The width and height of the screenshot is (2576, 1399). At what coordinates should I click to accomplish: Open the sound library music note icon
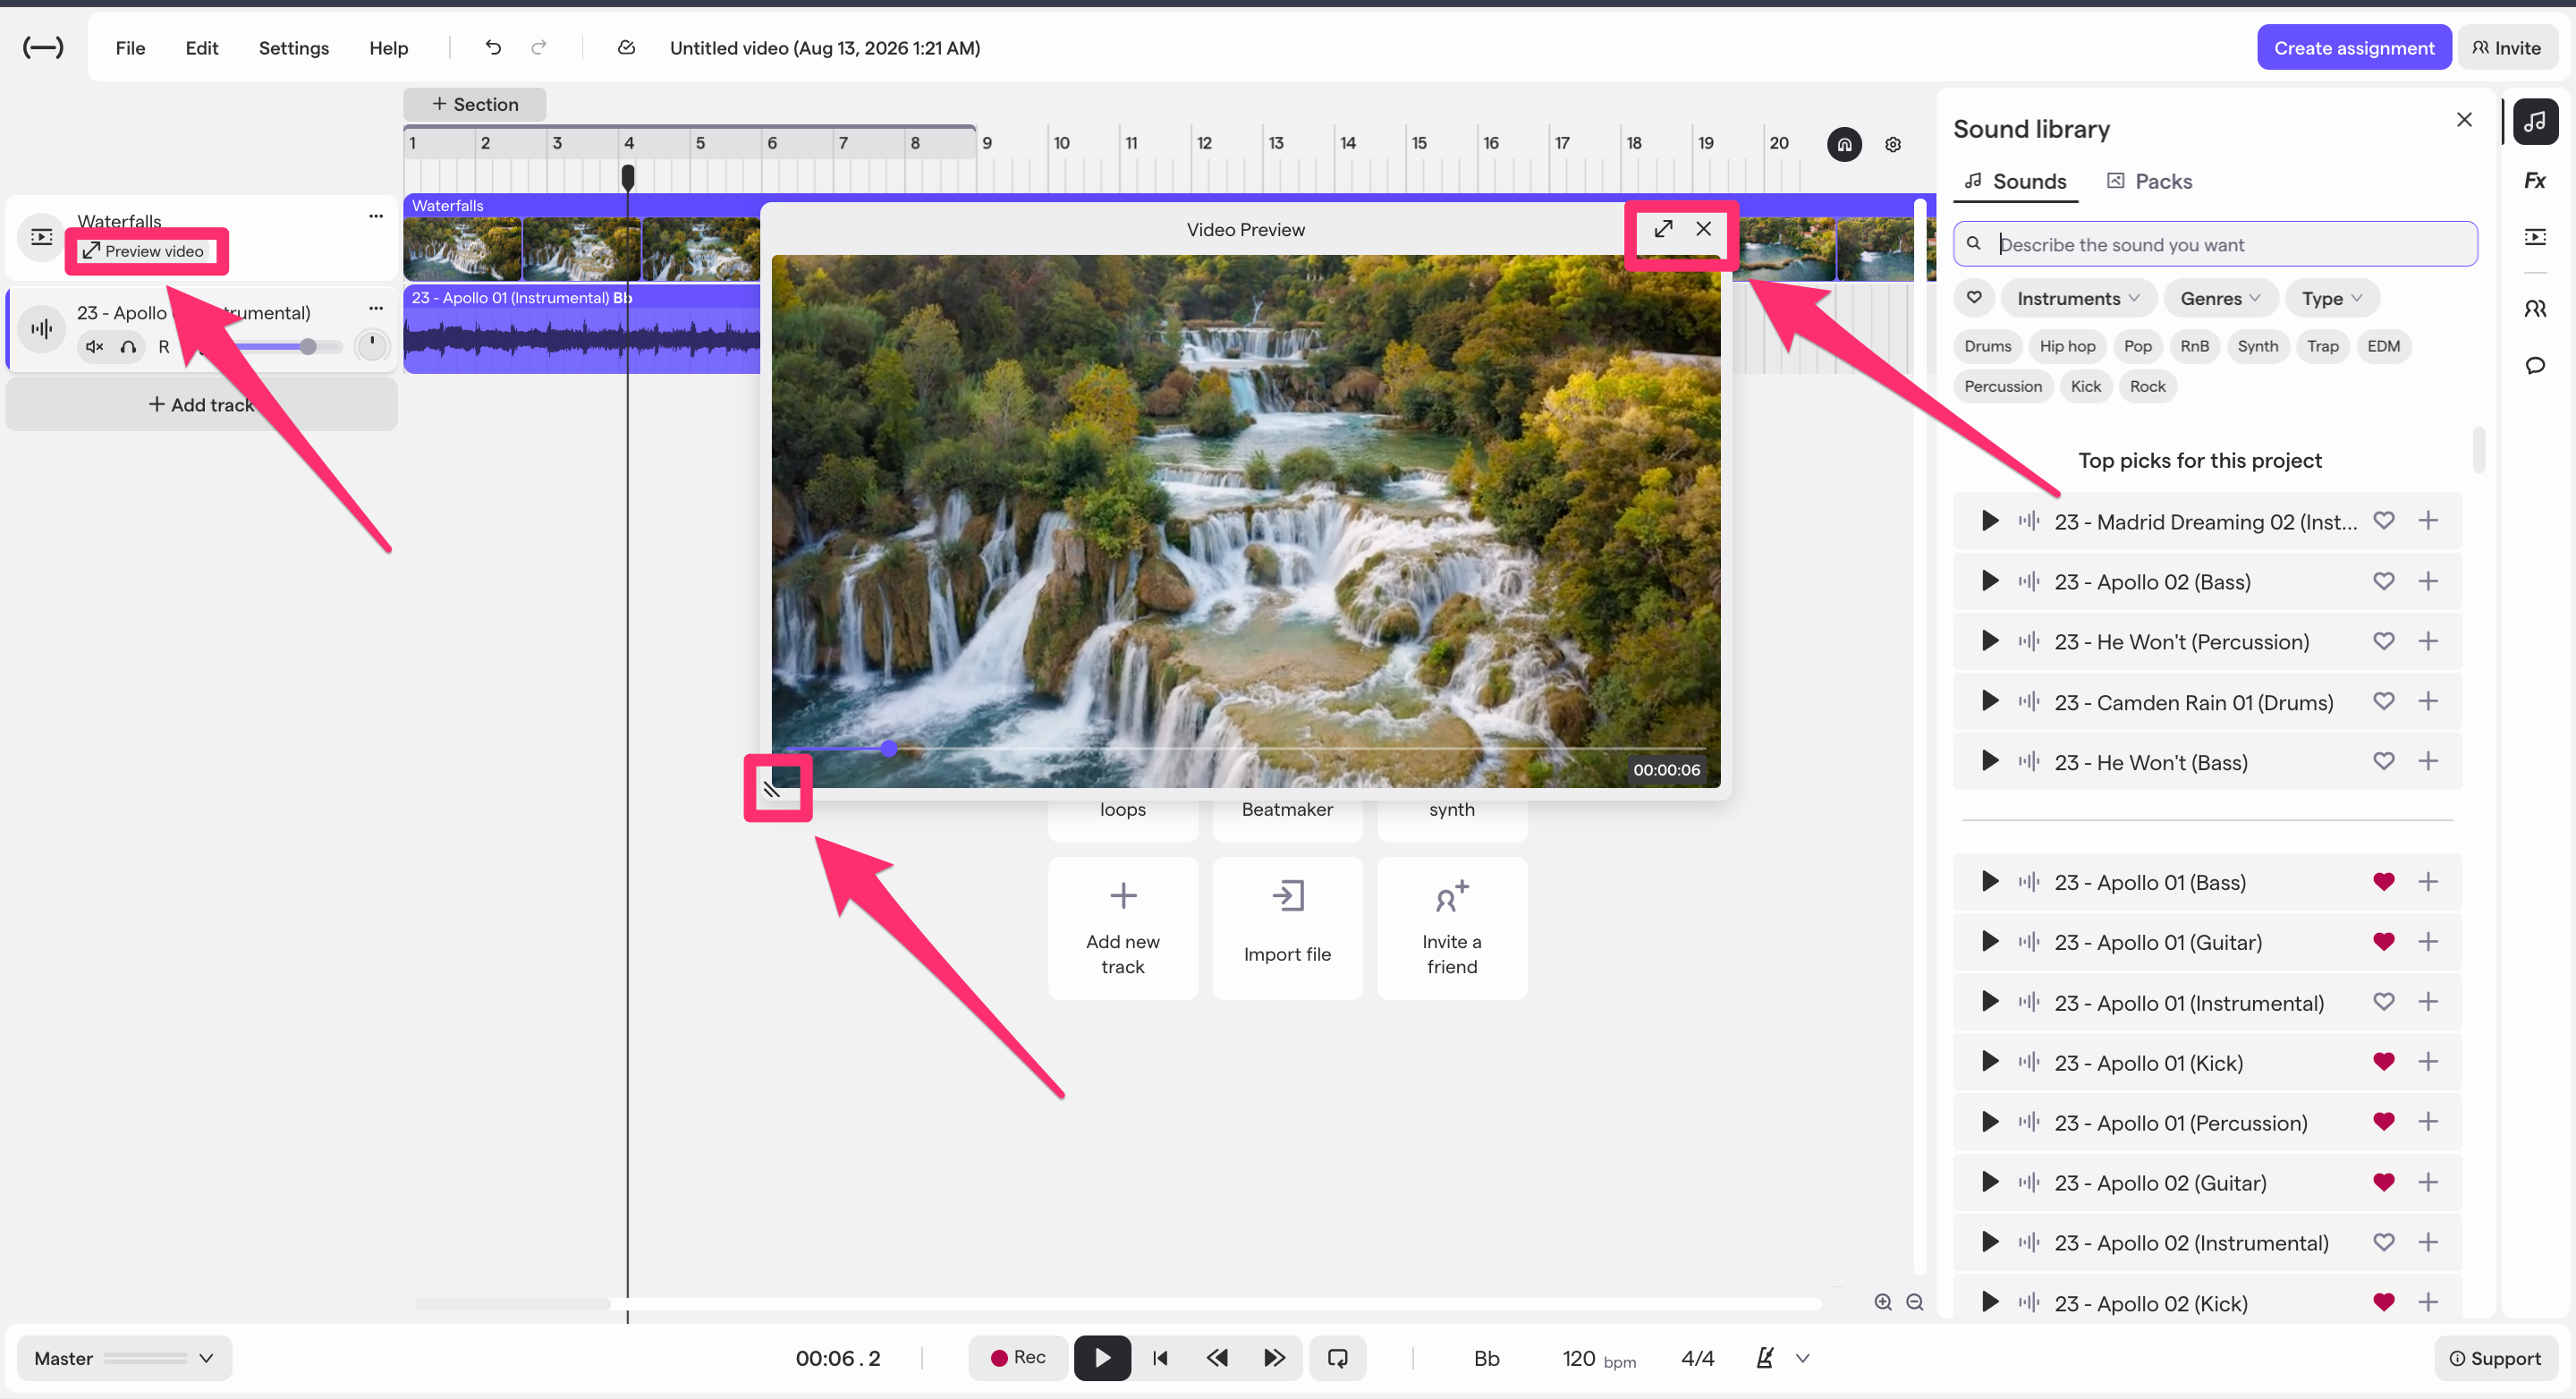coord(2534,122)
